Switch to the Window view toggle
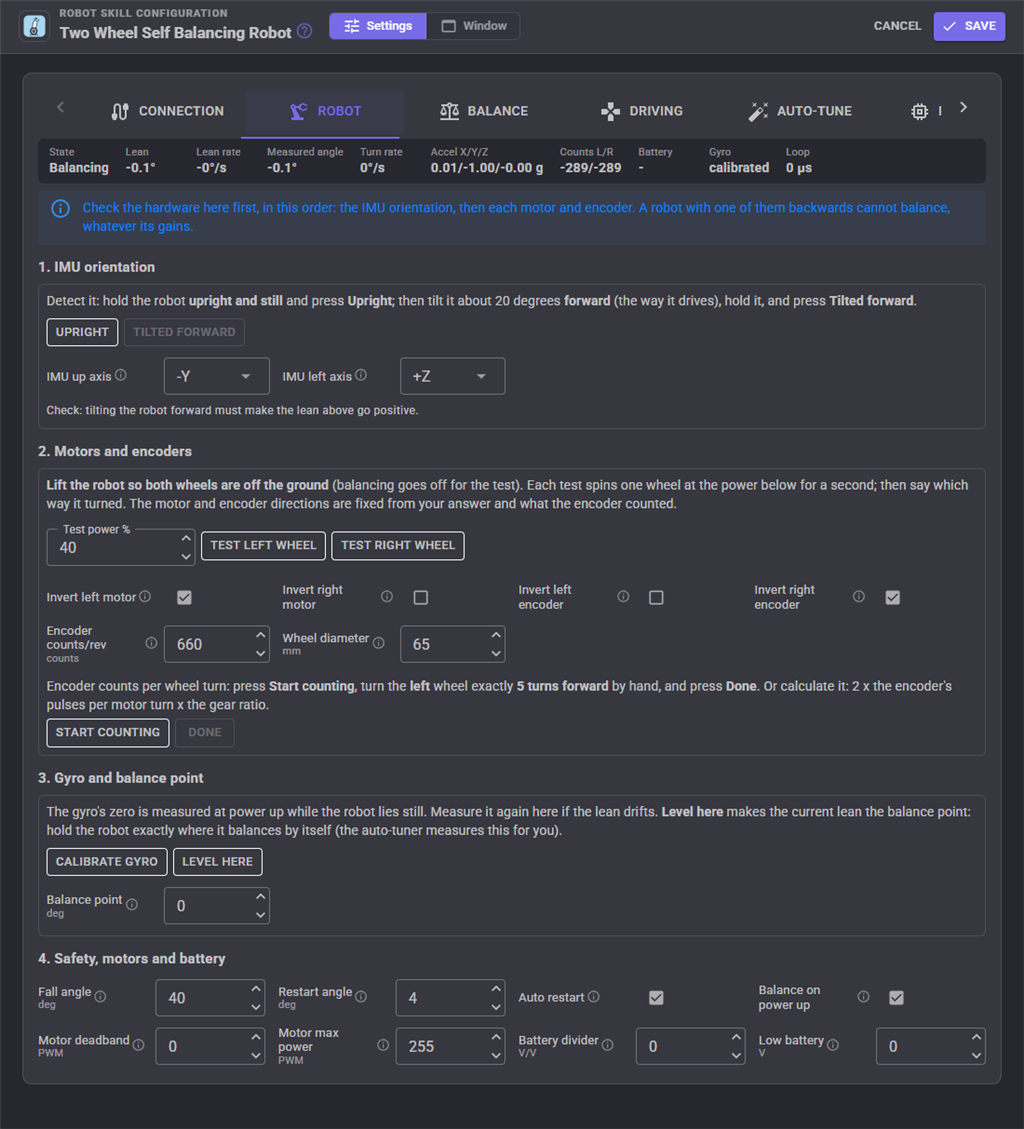 coord(474,26)
